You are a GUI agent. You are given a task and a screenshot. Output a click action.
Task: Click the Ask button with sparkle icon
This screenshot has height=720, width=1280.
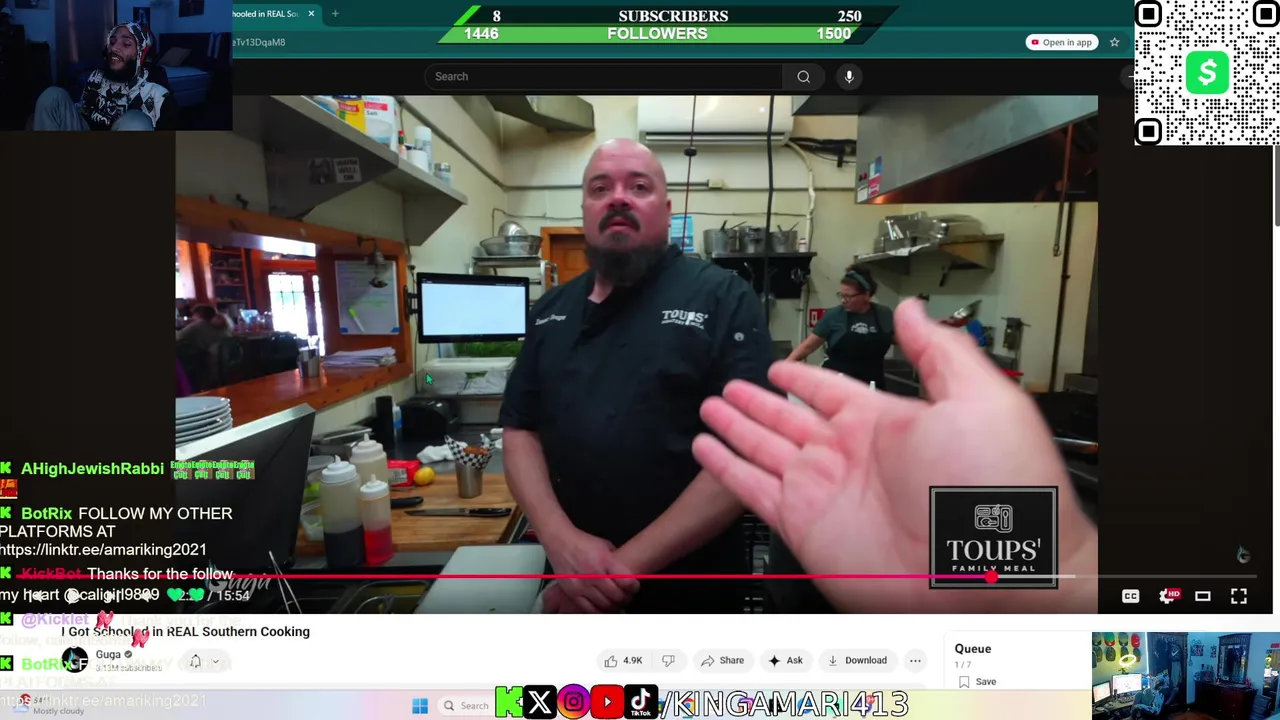pyautogui.click(x=785, y=660)
